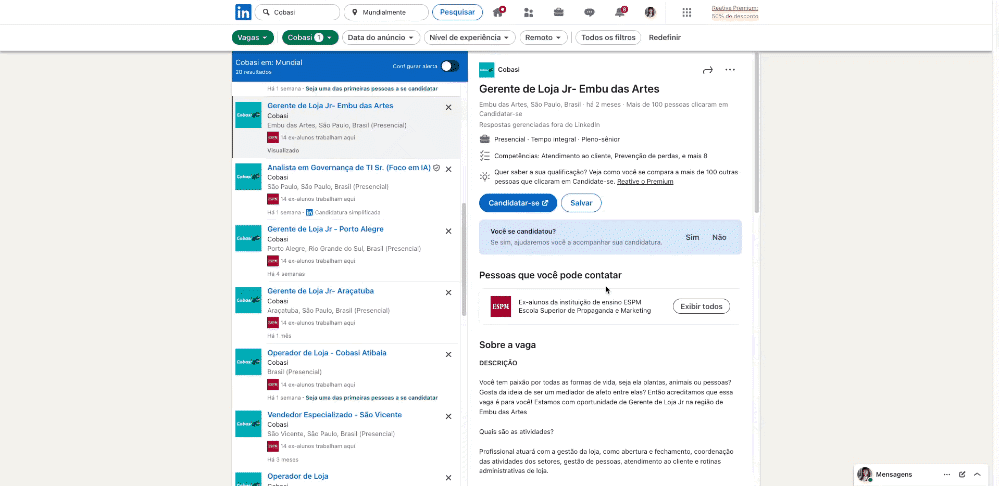The width and height of the screenshot is (999, 486).
Task: Select the Operador de Loja - Cobasi Atibaia listing
Action: coord(326,353)
